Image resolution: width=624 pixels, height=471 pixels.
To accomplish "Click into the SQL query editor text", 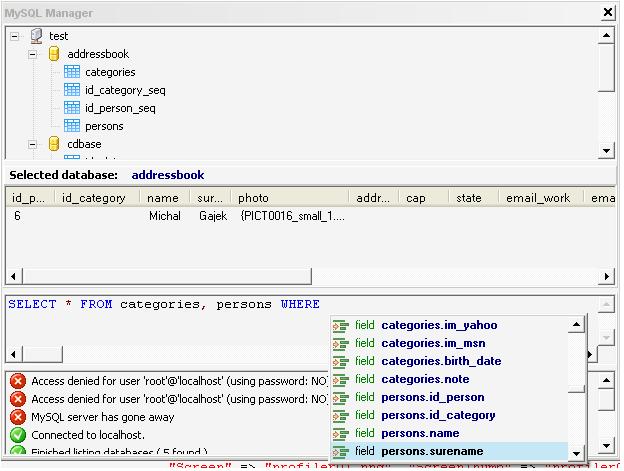I will [164, 304].
